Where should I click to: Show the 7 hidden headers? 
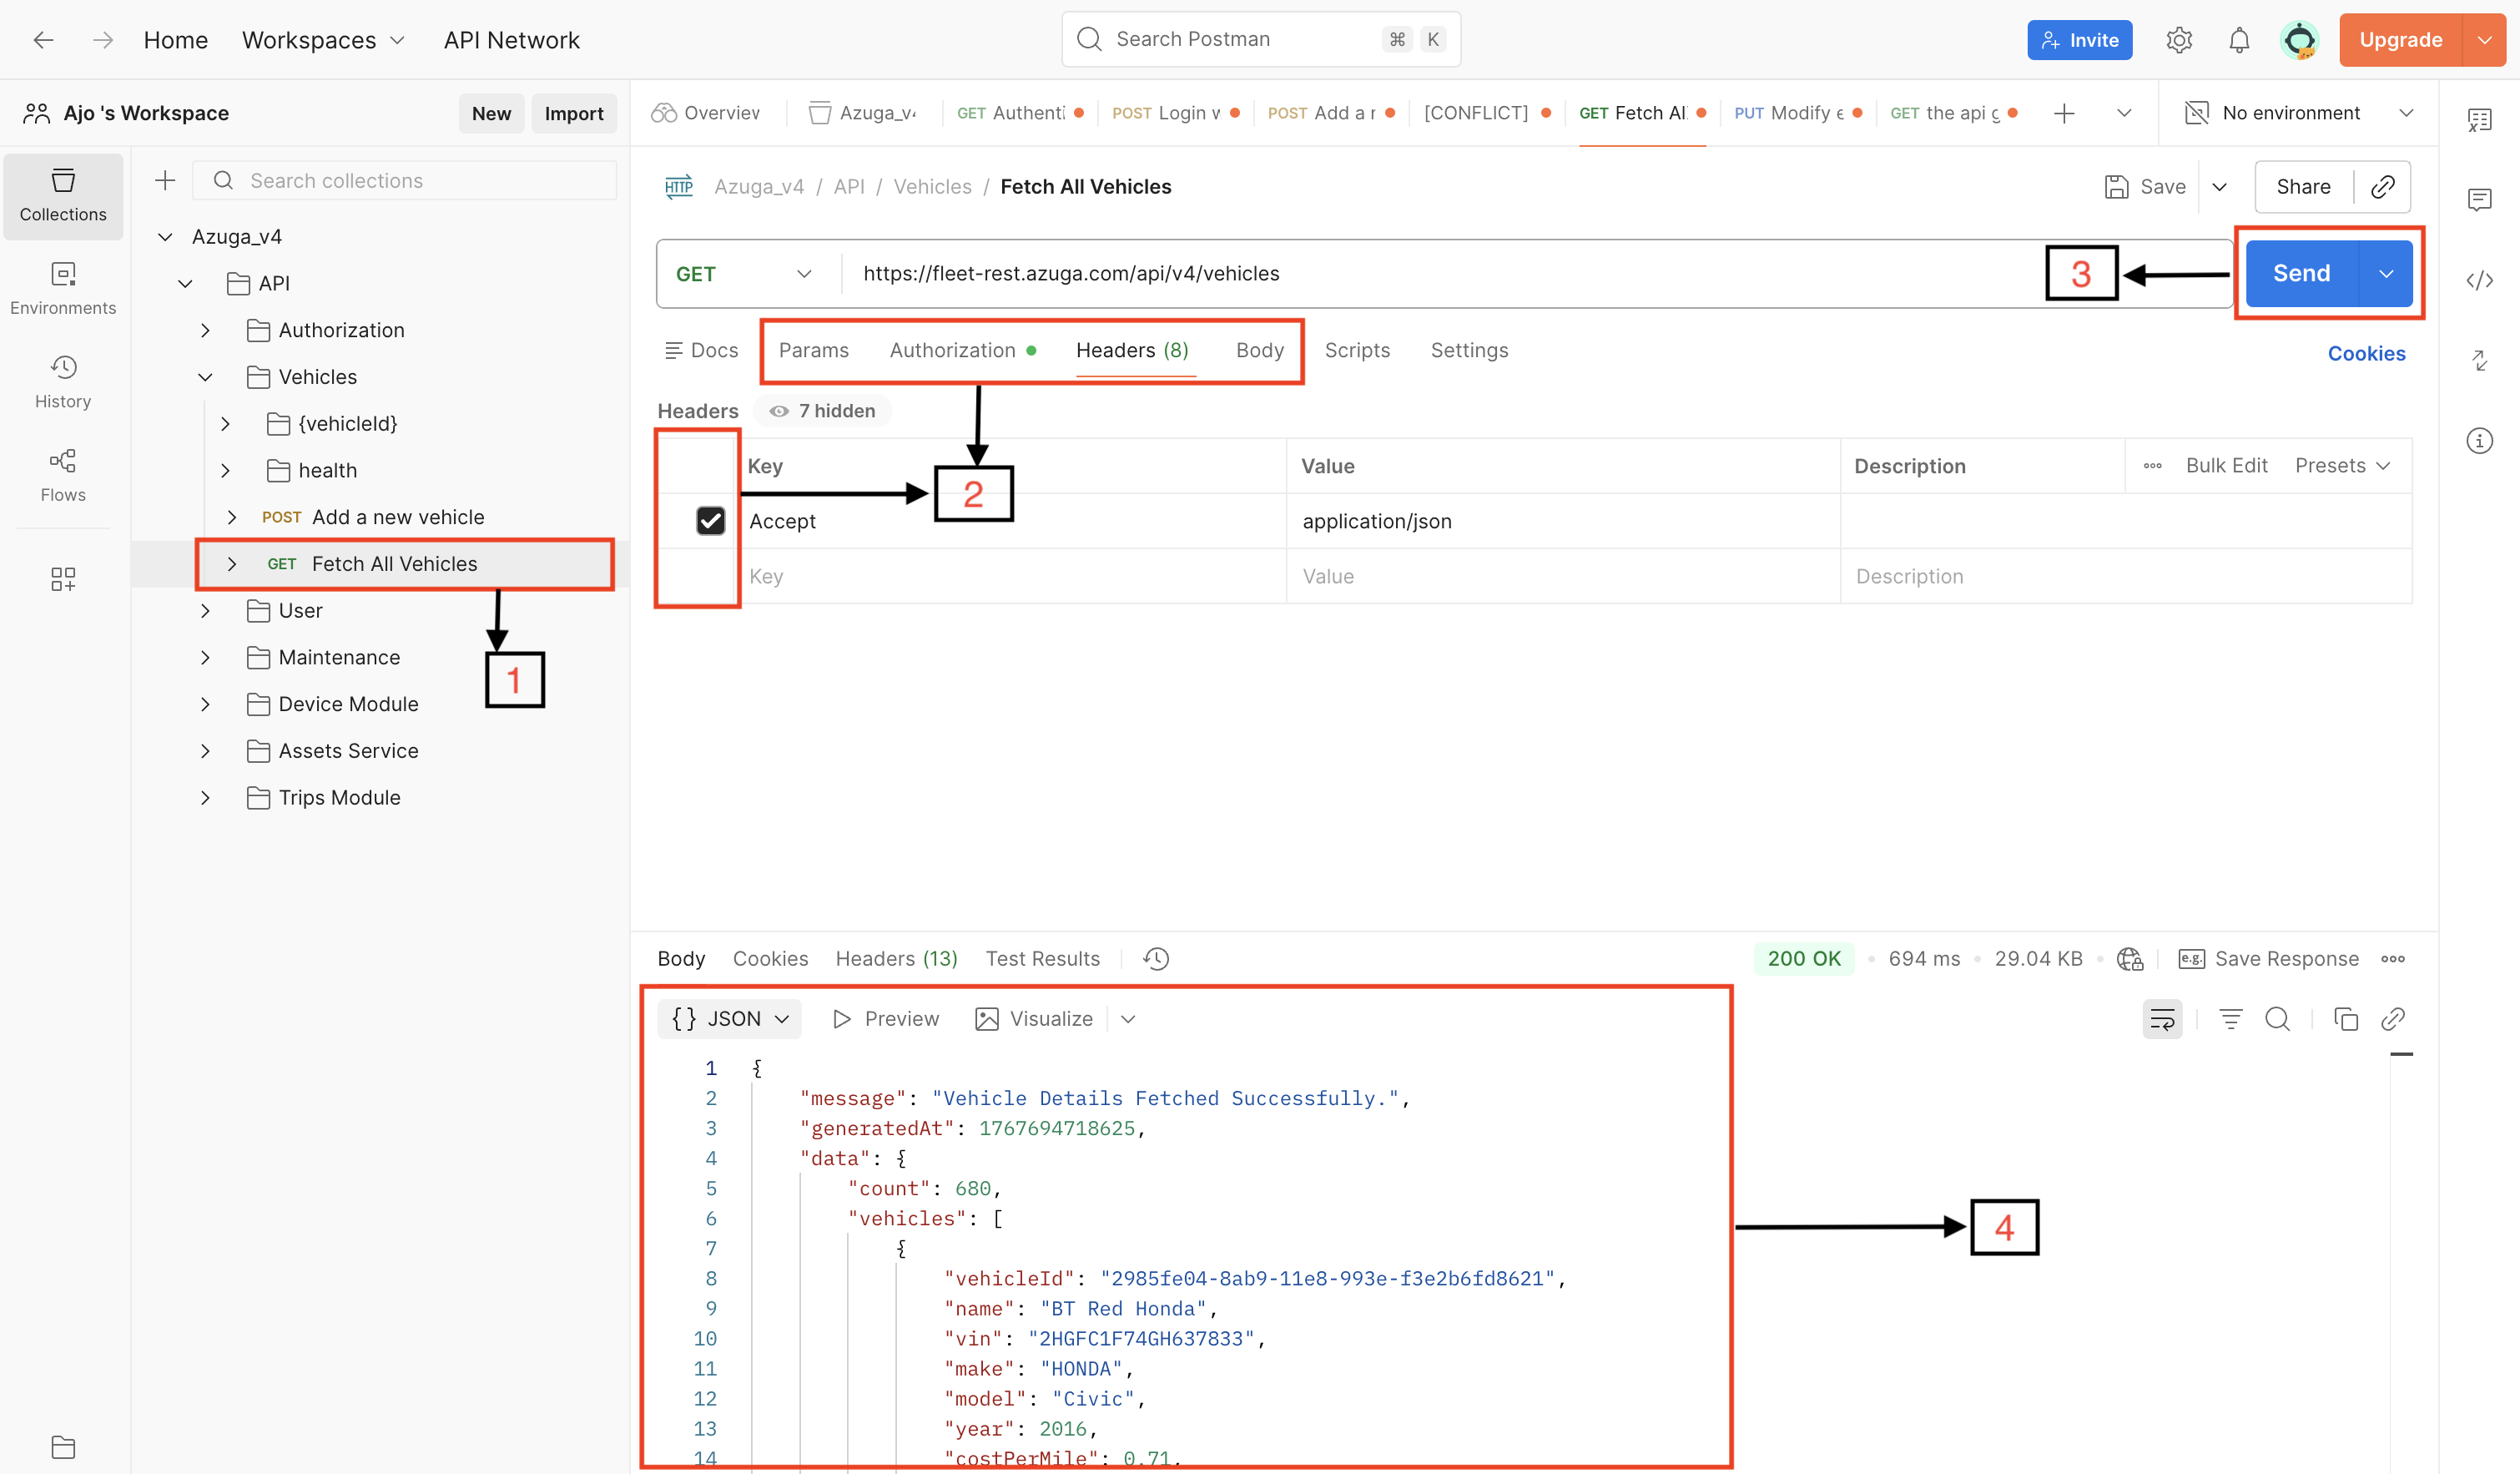point(822,411)
